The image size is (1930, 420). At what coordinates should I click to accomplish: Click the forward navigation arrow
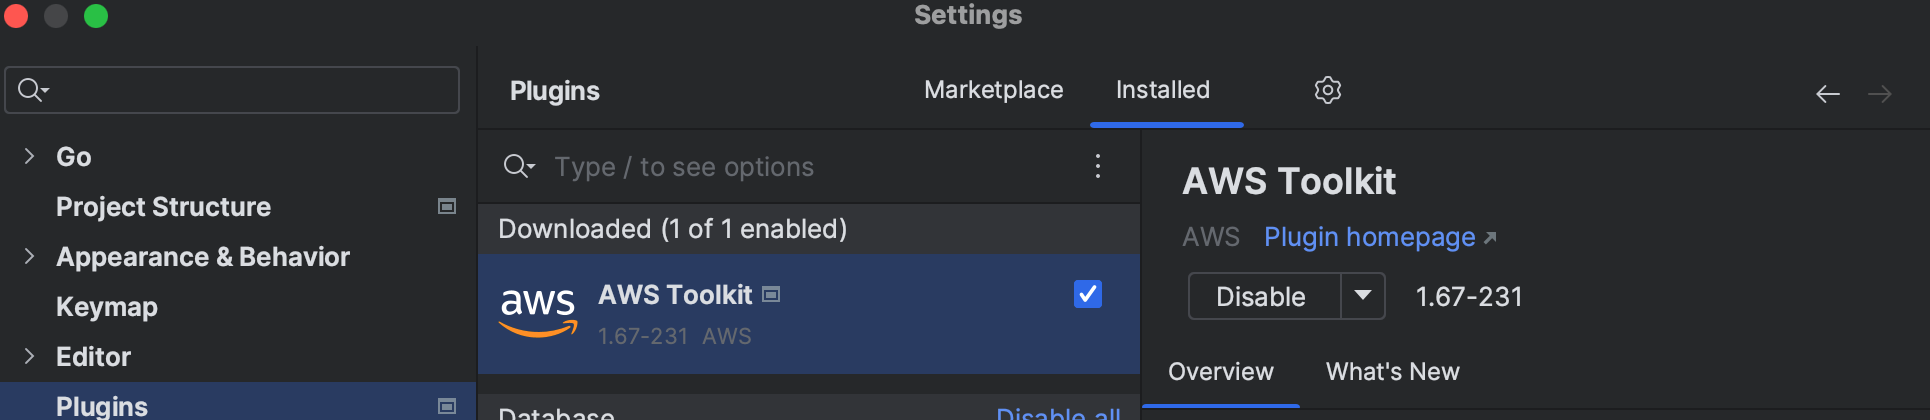(1880, 94)
